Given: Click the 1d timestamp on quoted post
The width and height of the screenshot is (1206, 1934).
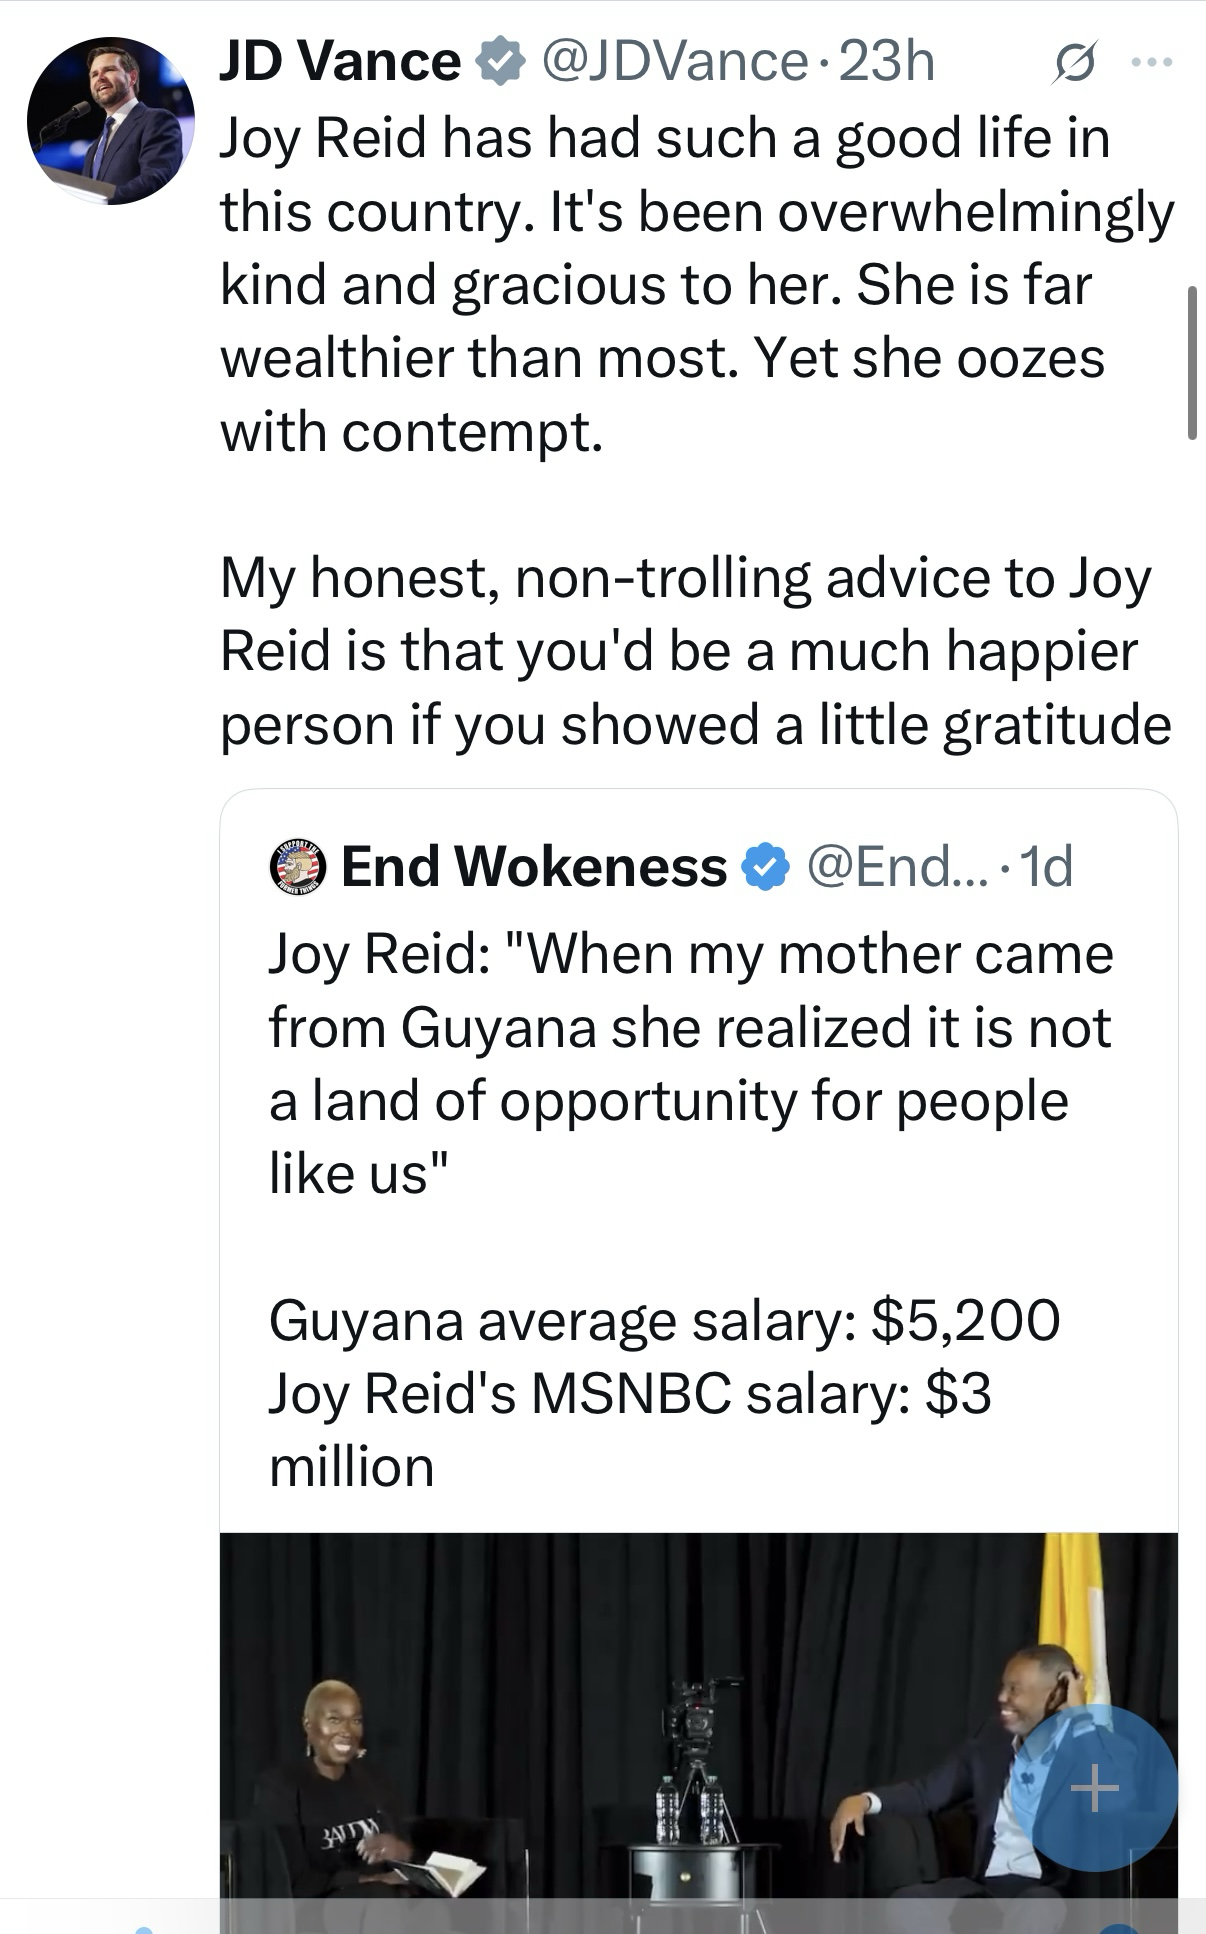Looking at the screenshot, I should click(1047, 866).
